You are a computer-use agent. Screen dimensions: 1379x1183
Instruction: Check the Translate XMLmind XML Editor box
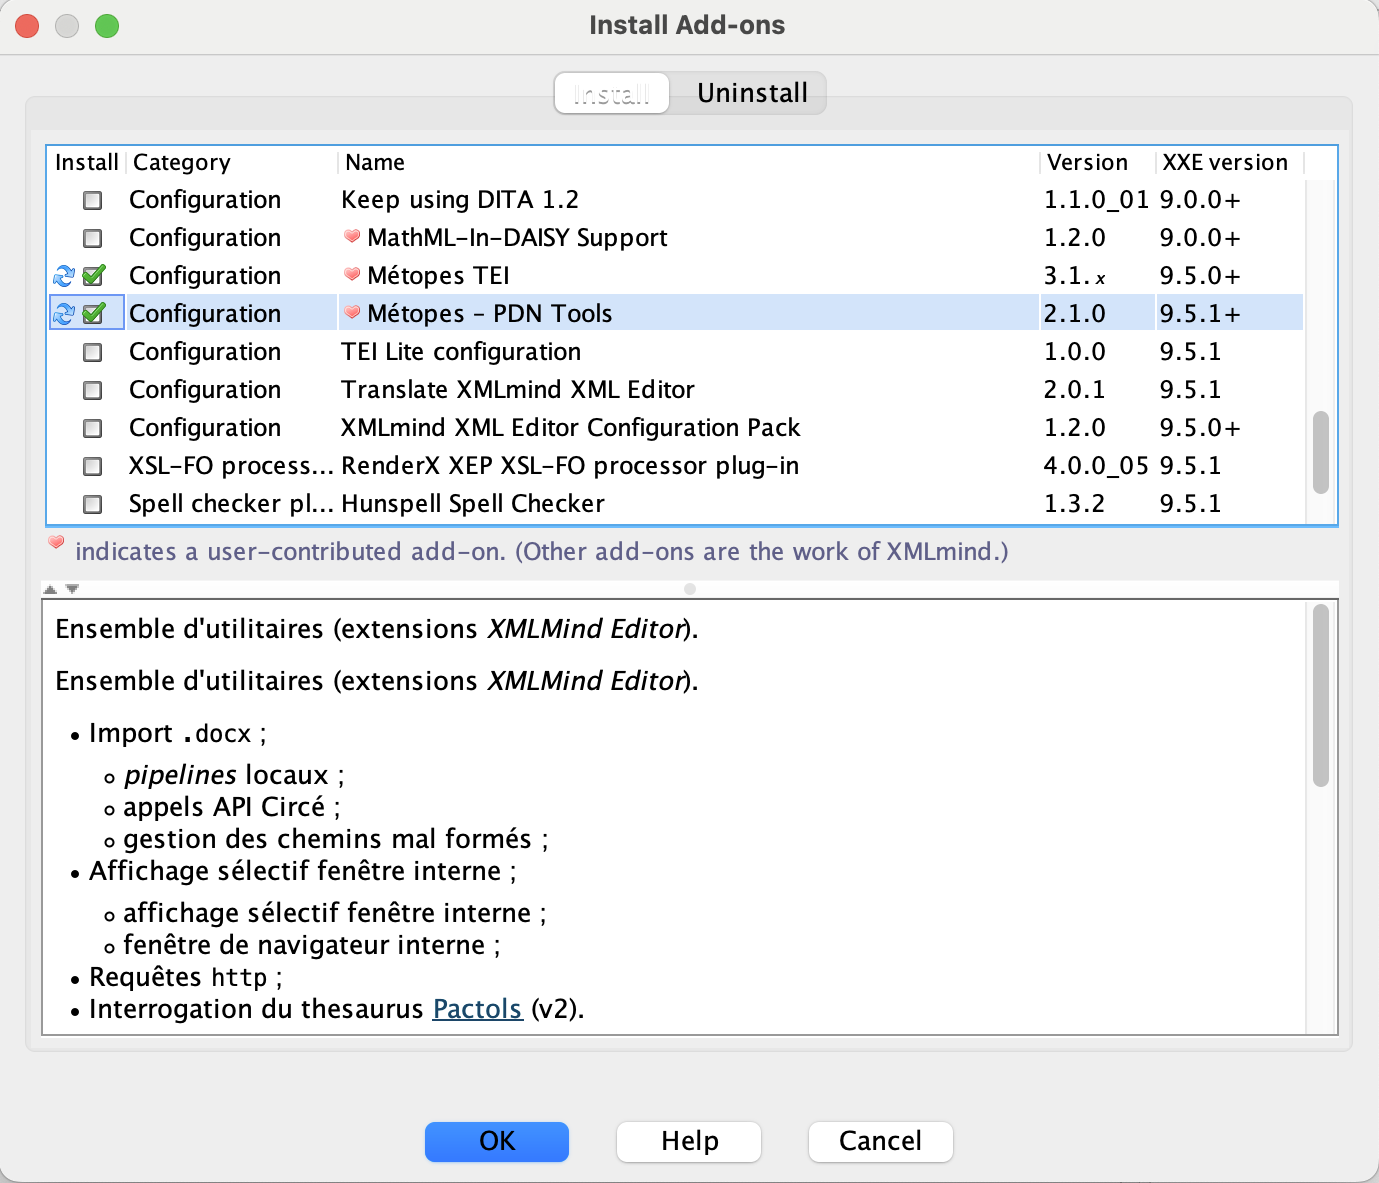tap(93, 390)
